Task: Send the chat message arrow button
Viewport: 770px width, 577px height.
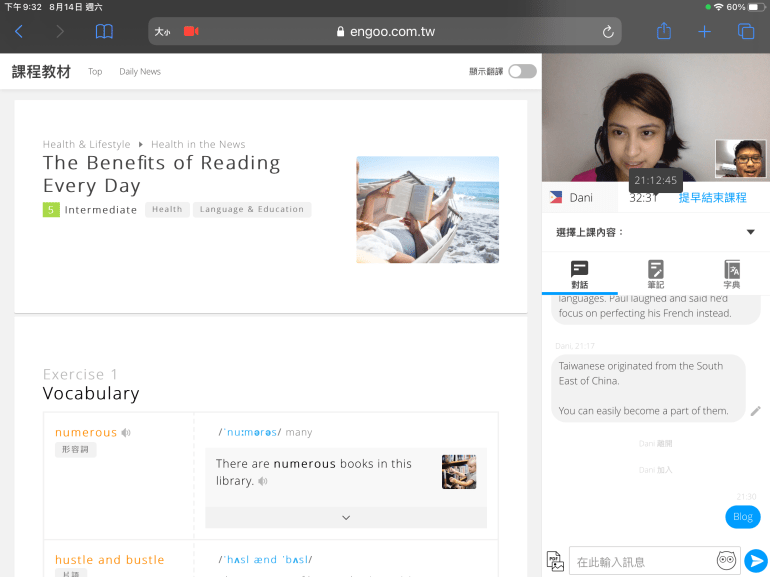Action: pyautogui.click(x=756, y=561)
